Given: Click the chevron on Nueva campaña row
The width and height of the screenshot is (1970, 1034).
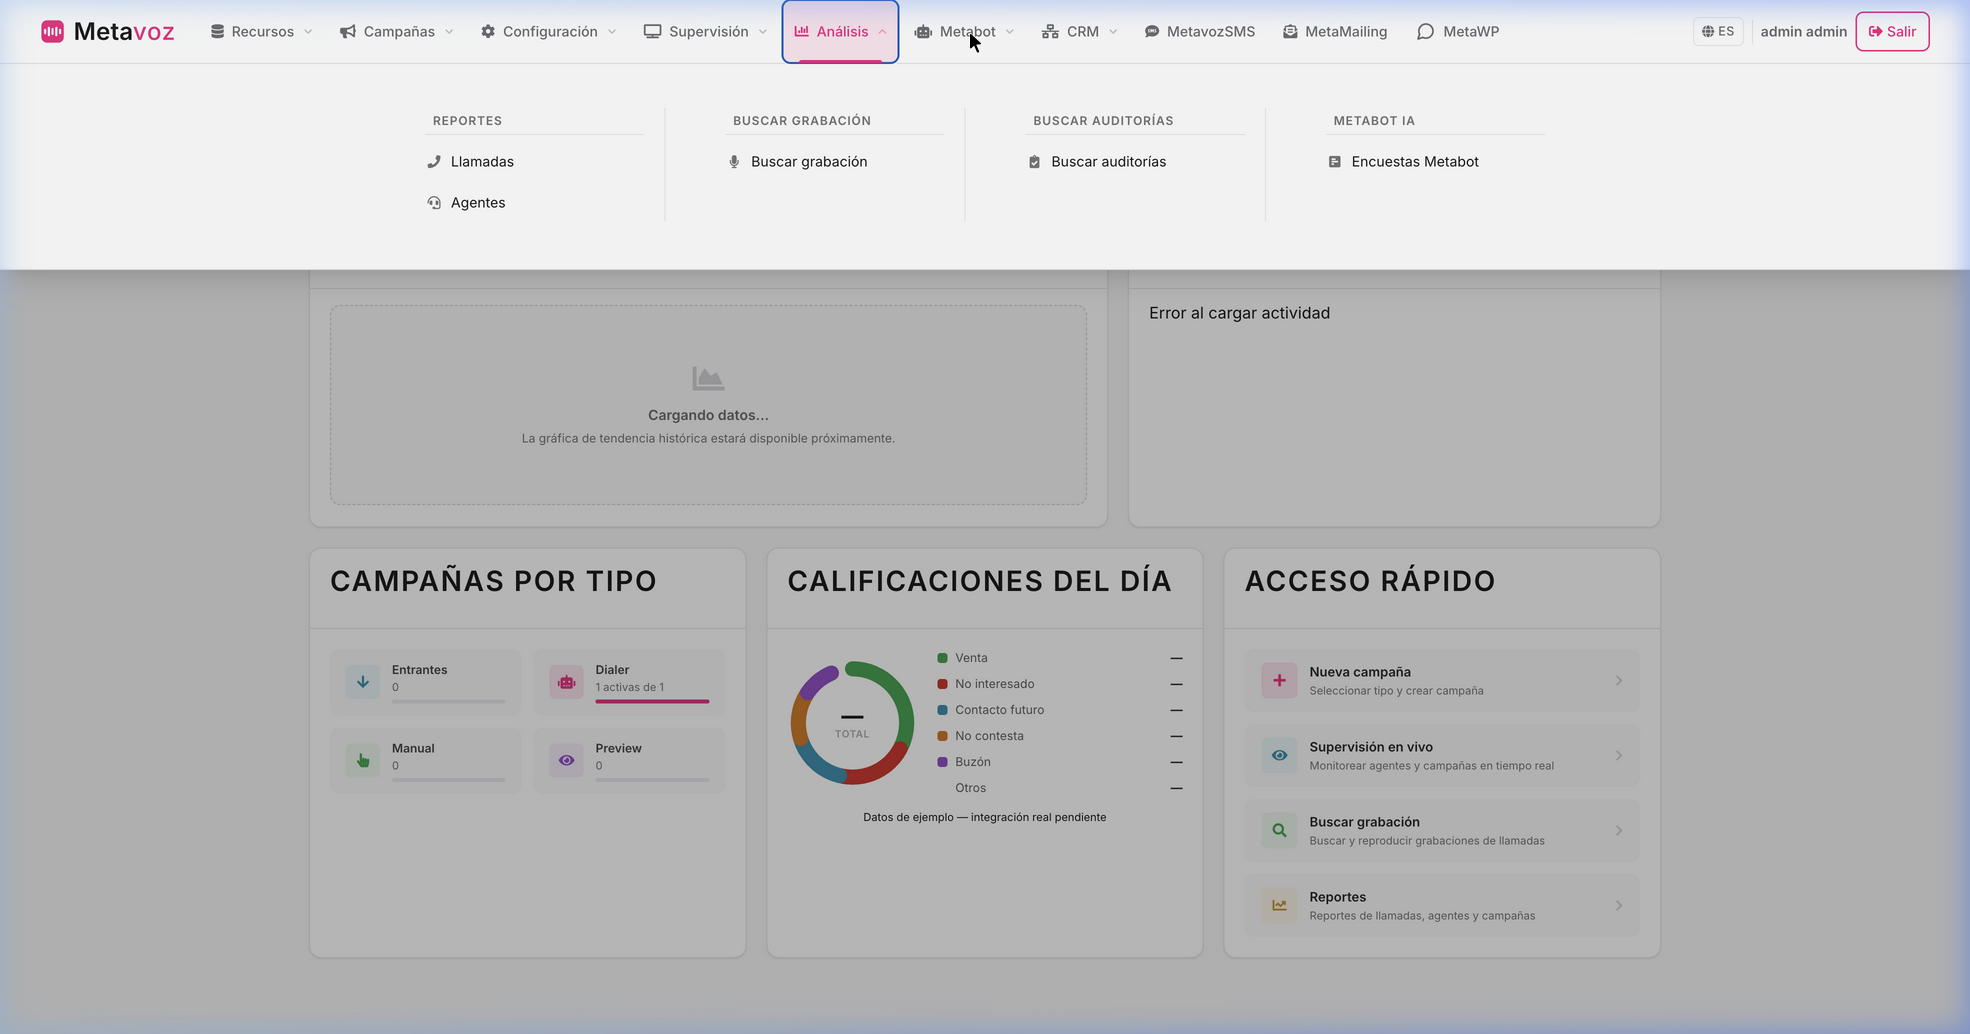Looking at the screenshot, I should coord(1619,681).
